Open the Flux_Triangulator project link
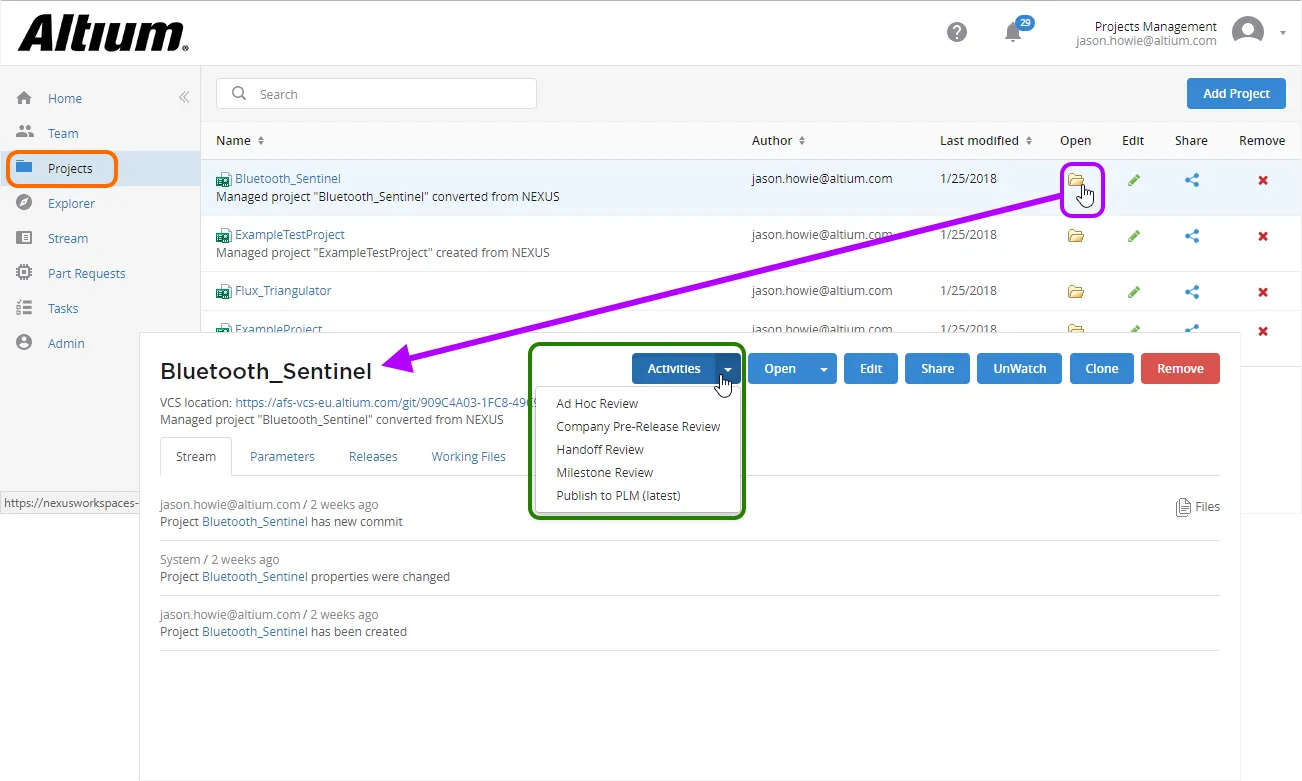 pyautogui.click(x=283, y=291)
